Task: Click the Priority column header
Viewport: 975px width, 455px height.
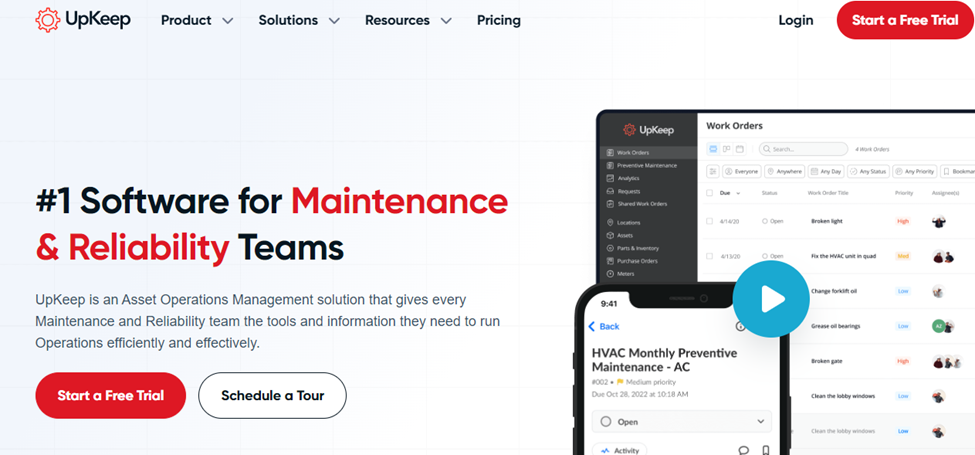Action: click(904, 193)
